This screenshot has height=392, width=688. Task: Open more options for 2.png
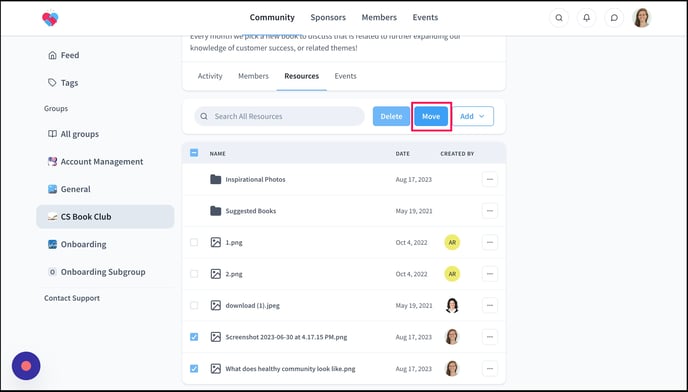pos(490,274)
